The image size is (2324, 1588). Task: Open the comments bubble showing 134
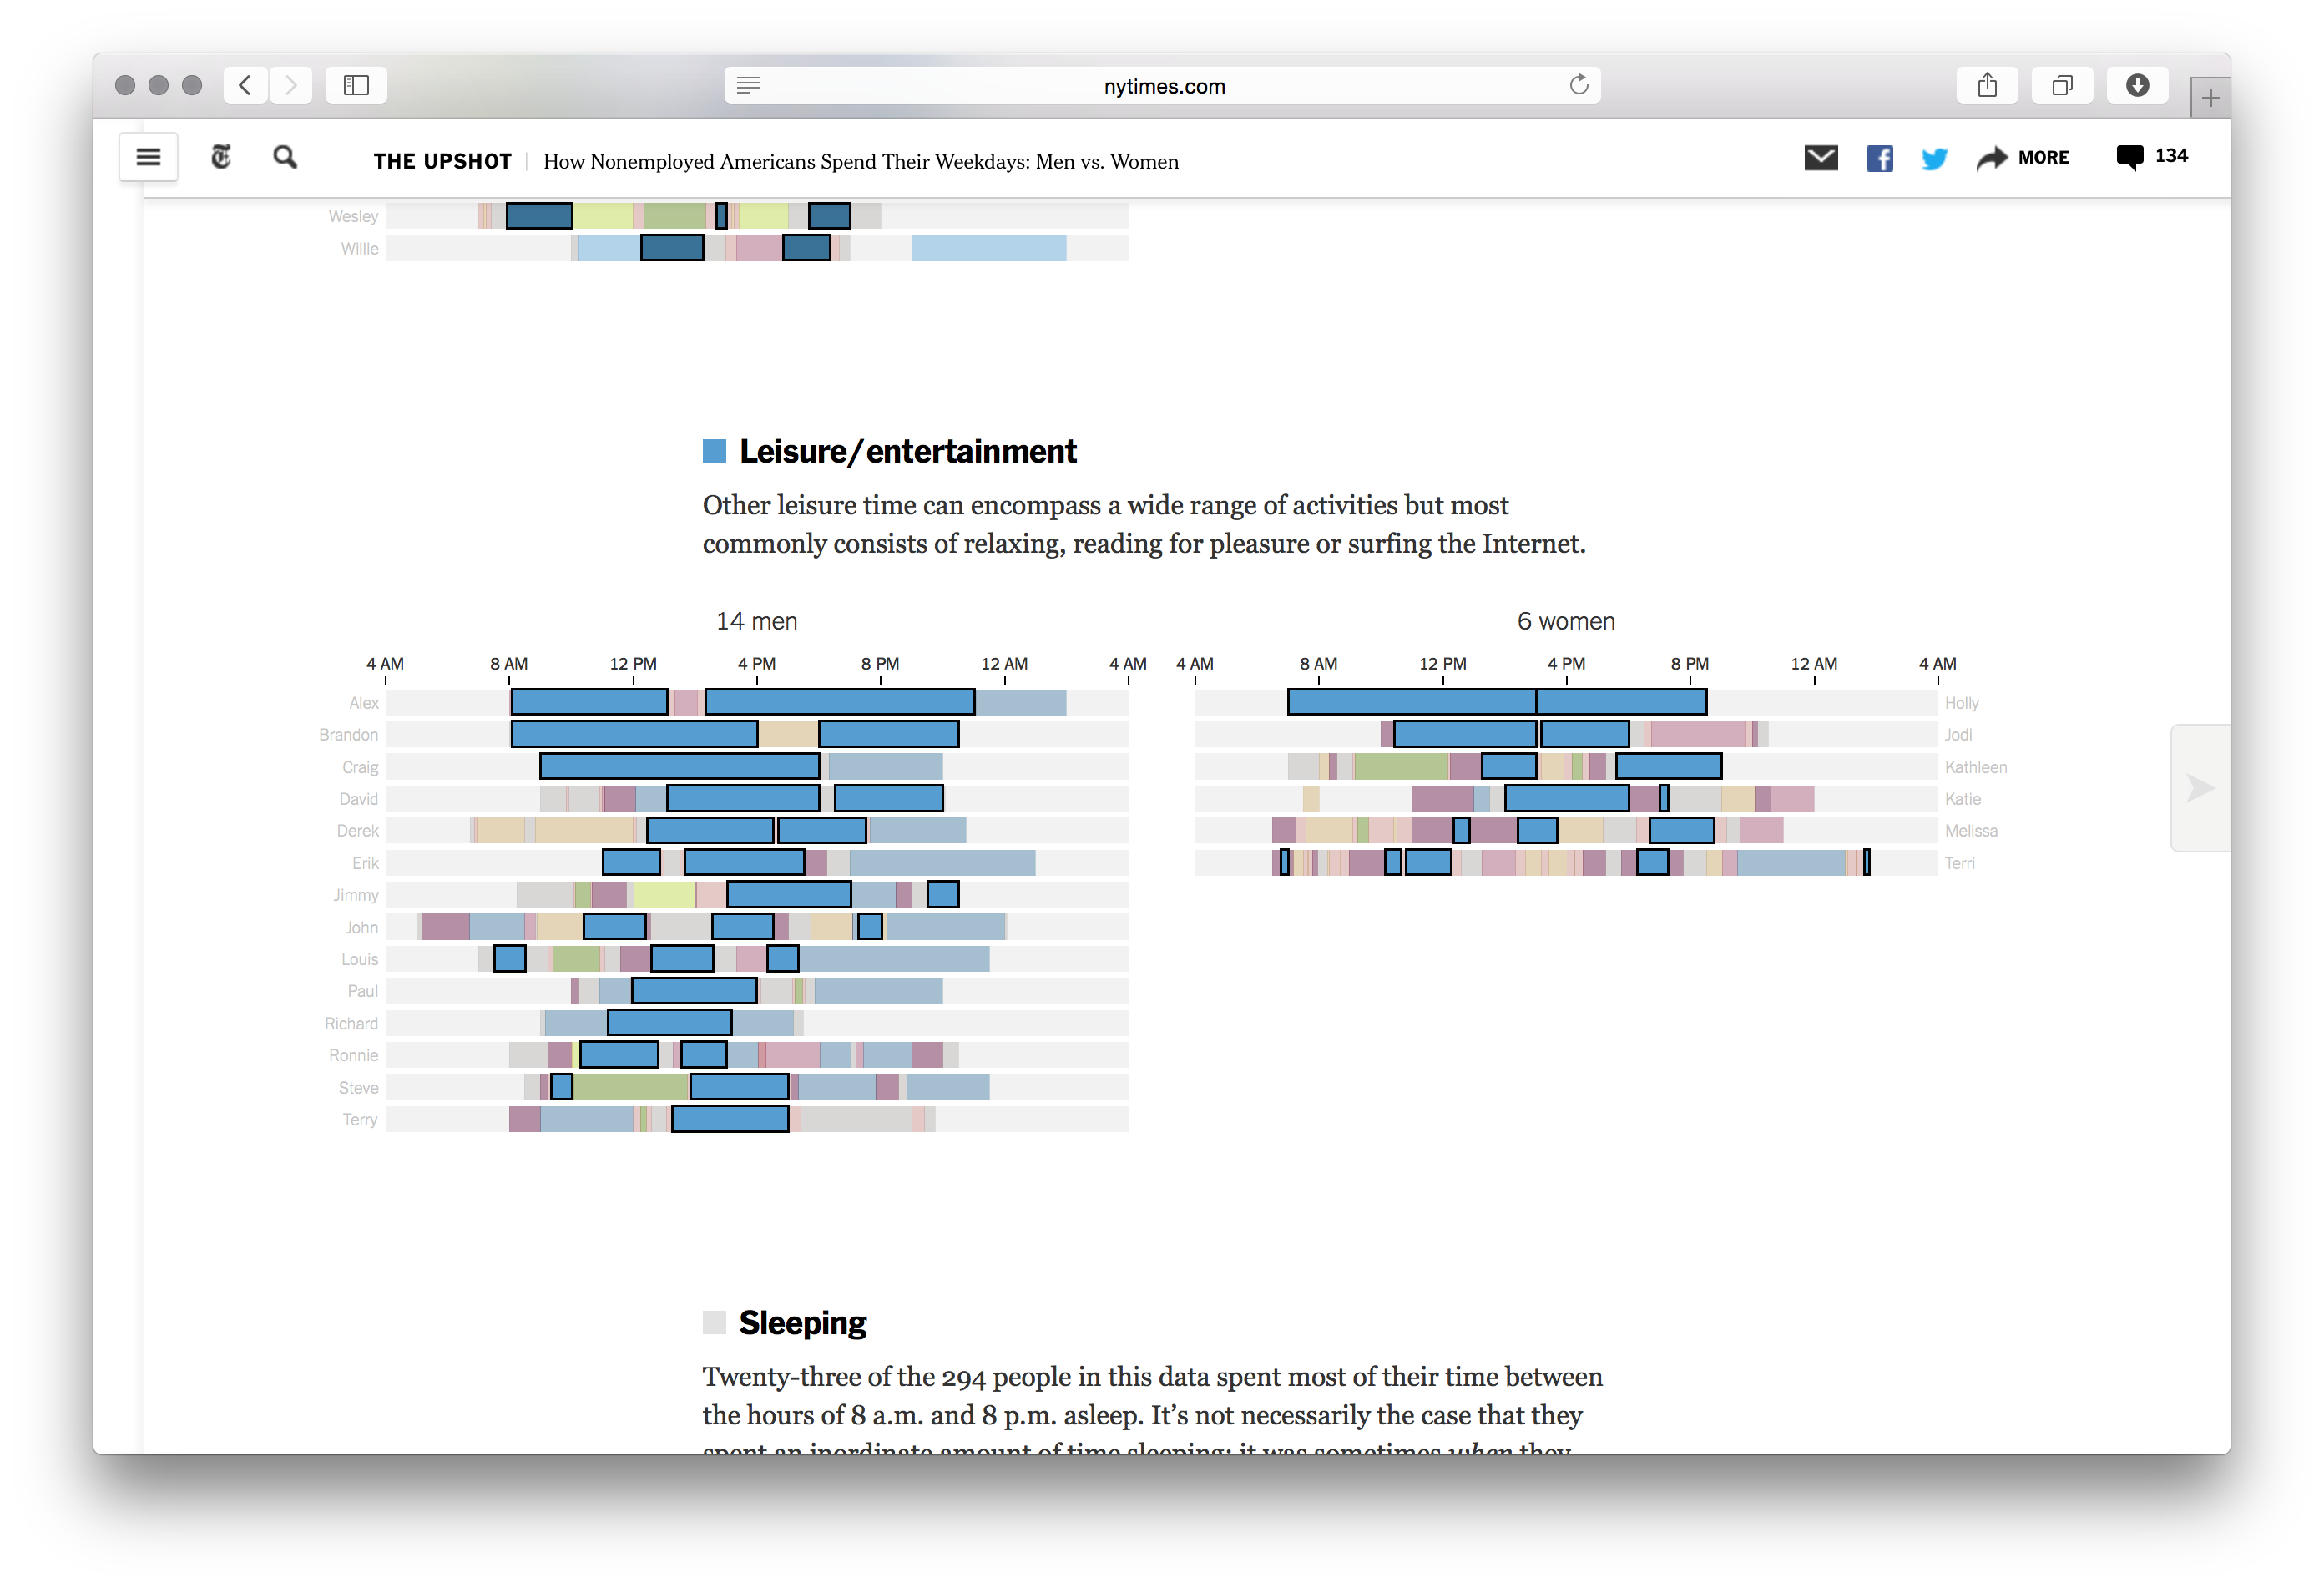[2151, 157]
